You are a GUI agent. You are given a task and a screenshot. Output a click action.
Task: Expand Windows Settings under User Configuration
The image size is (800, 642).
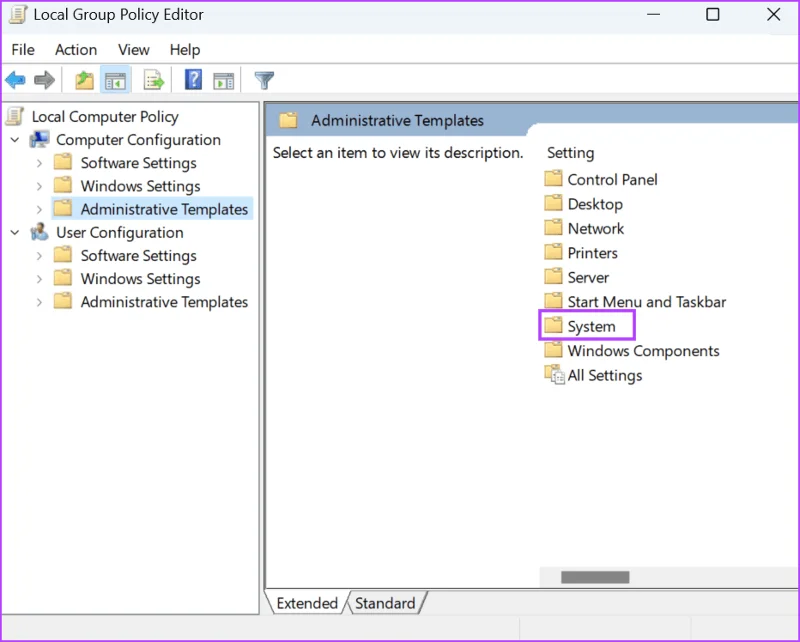click(x=39, y=279)
